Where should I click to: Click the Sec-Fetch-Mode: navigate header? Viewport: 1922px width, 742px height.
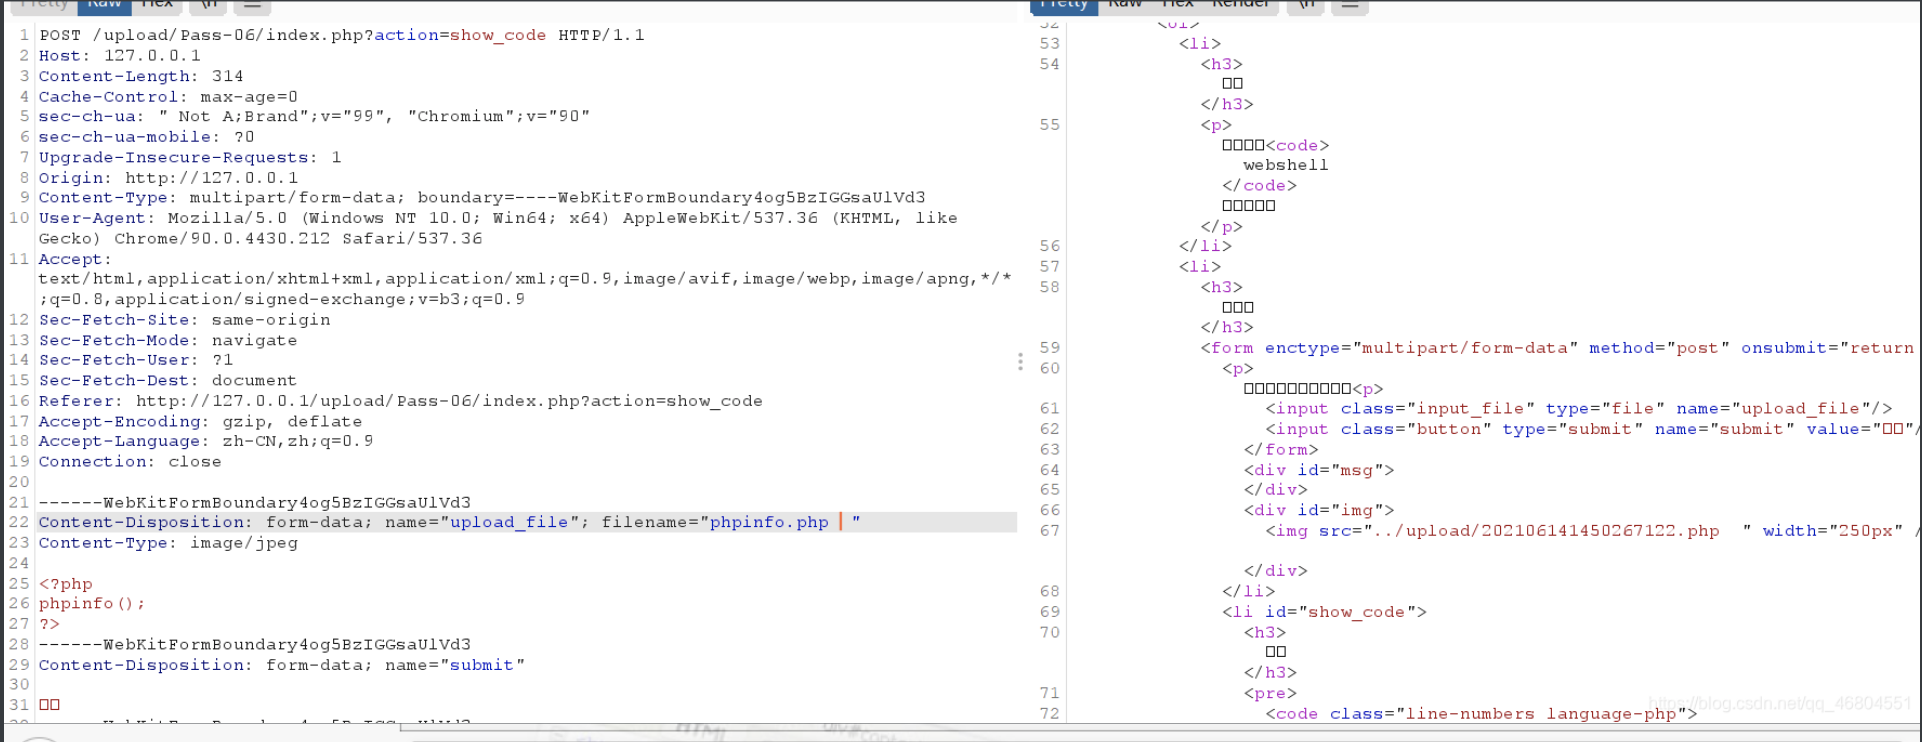coord(168,340)
